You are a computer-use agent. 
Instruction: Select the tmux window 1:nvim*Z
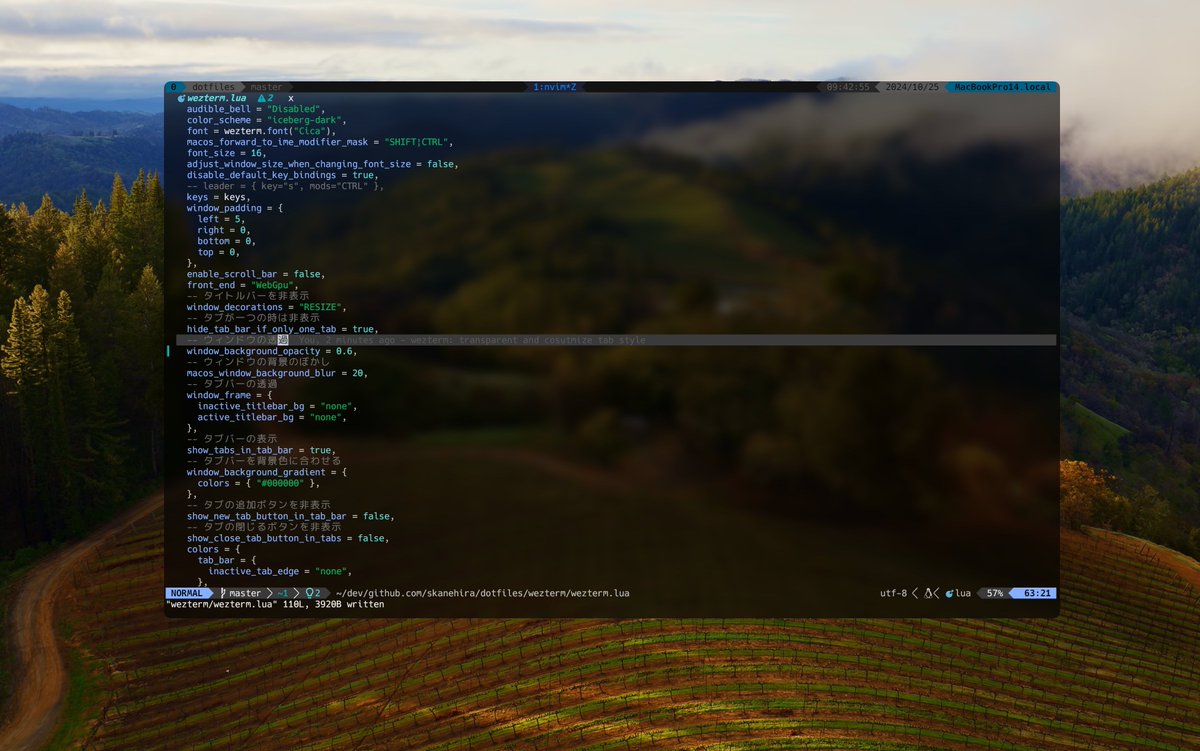click(x=555, y=87)
